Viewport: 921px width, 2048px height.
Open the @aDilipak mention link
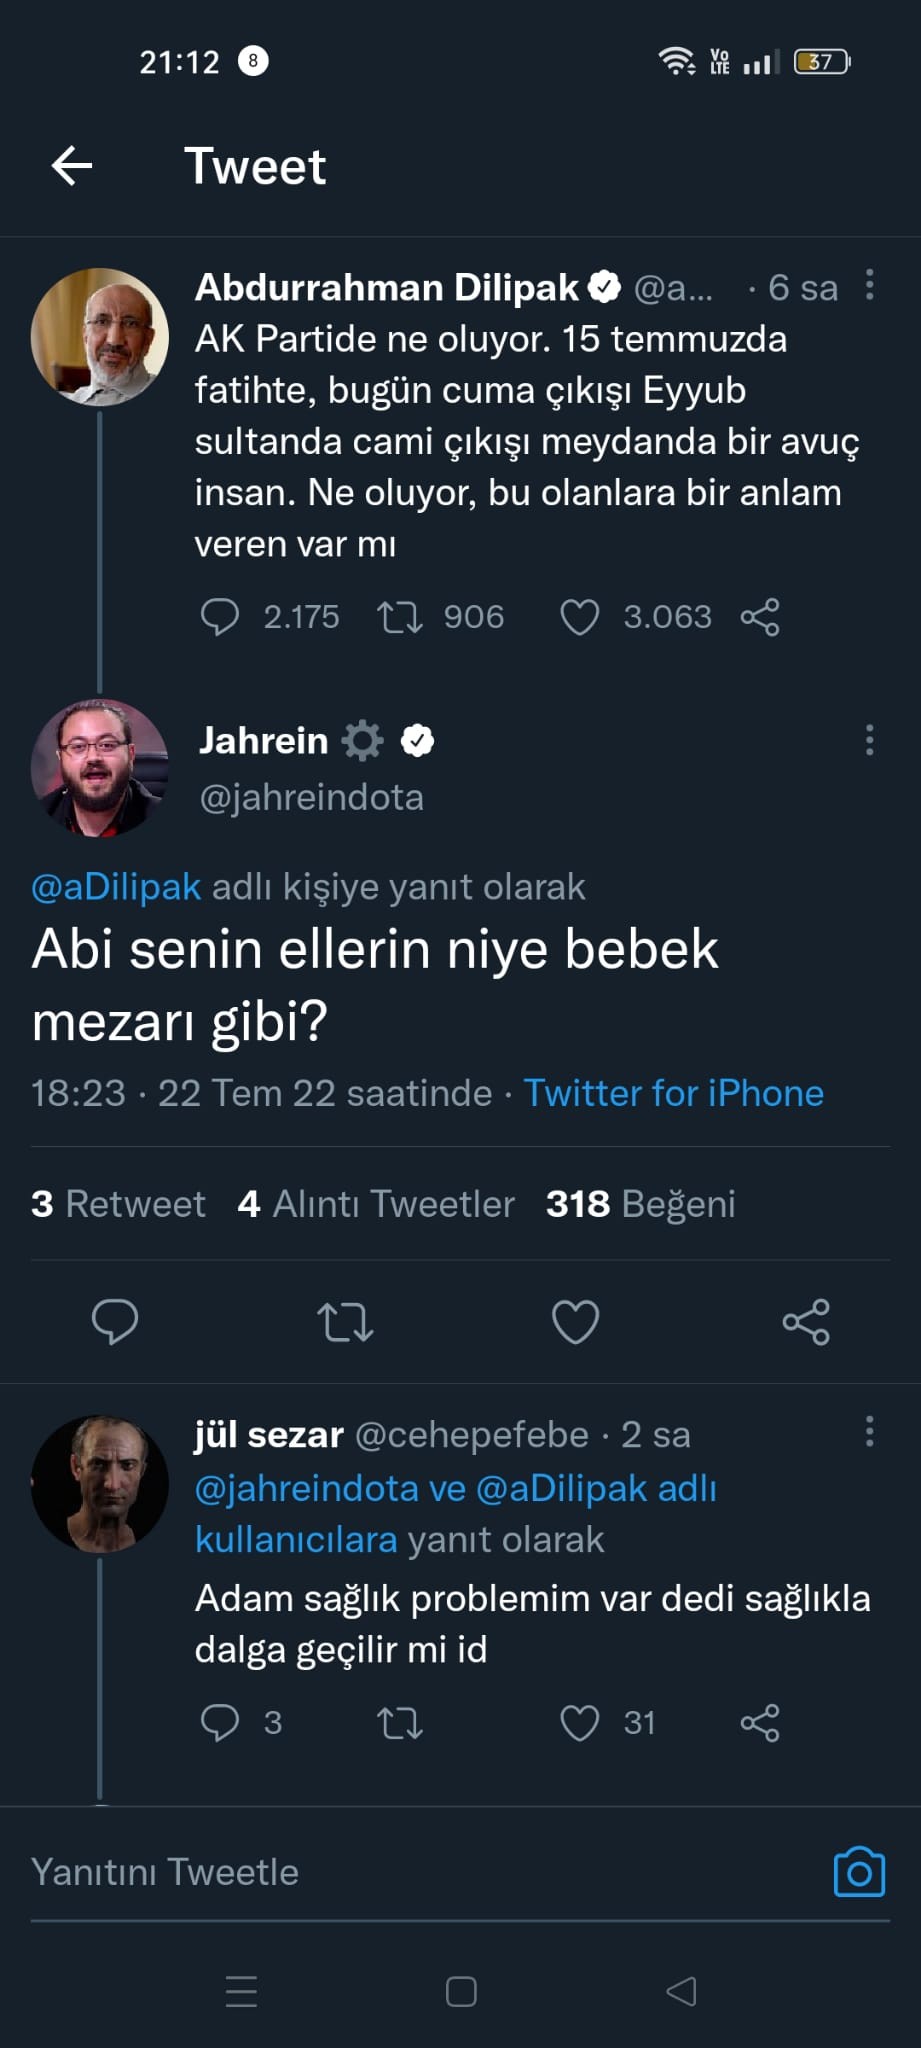point(116,887)
